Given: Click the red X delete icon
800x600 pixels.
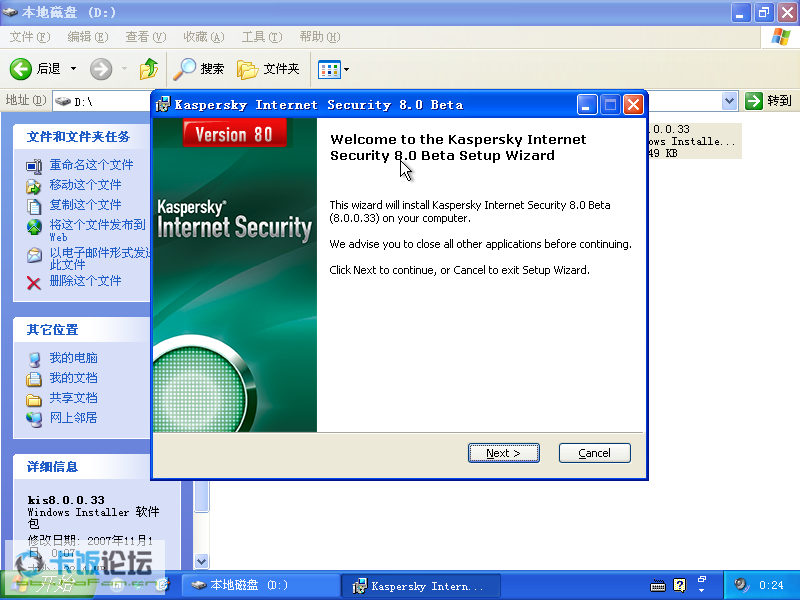Looking at the screenshot, I should 34,283.
